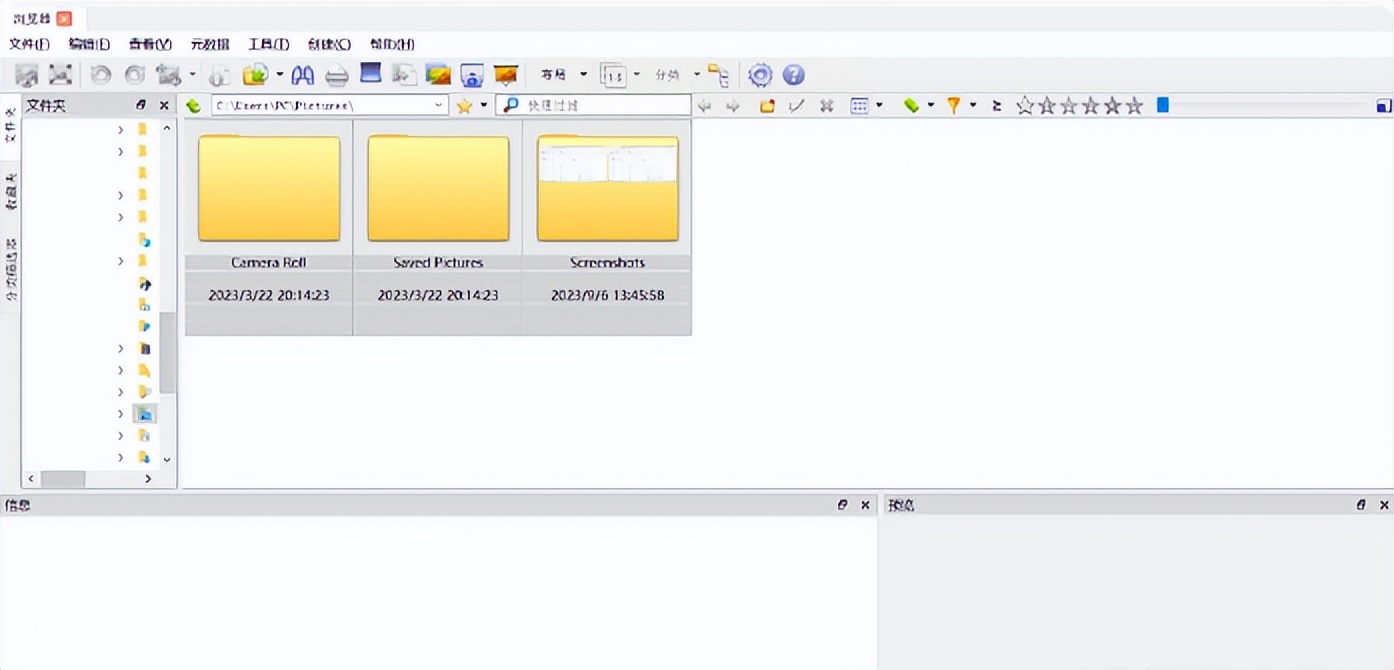
Task: Click the blue thumbnail size slider handle
Action: (x=1162, y=104)
